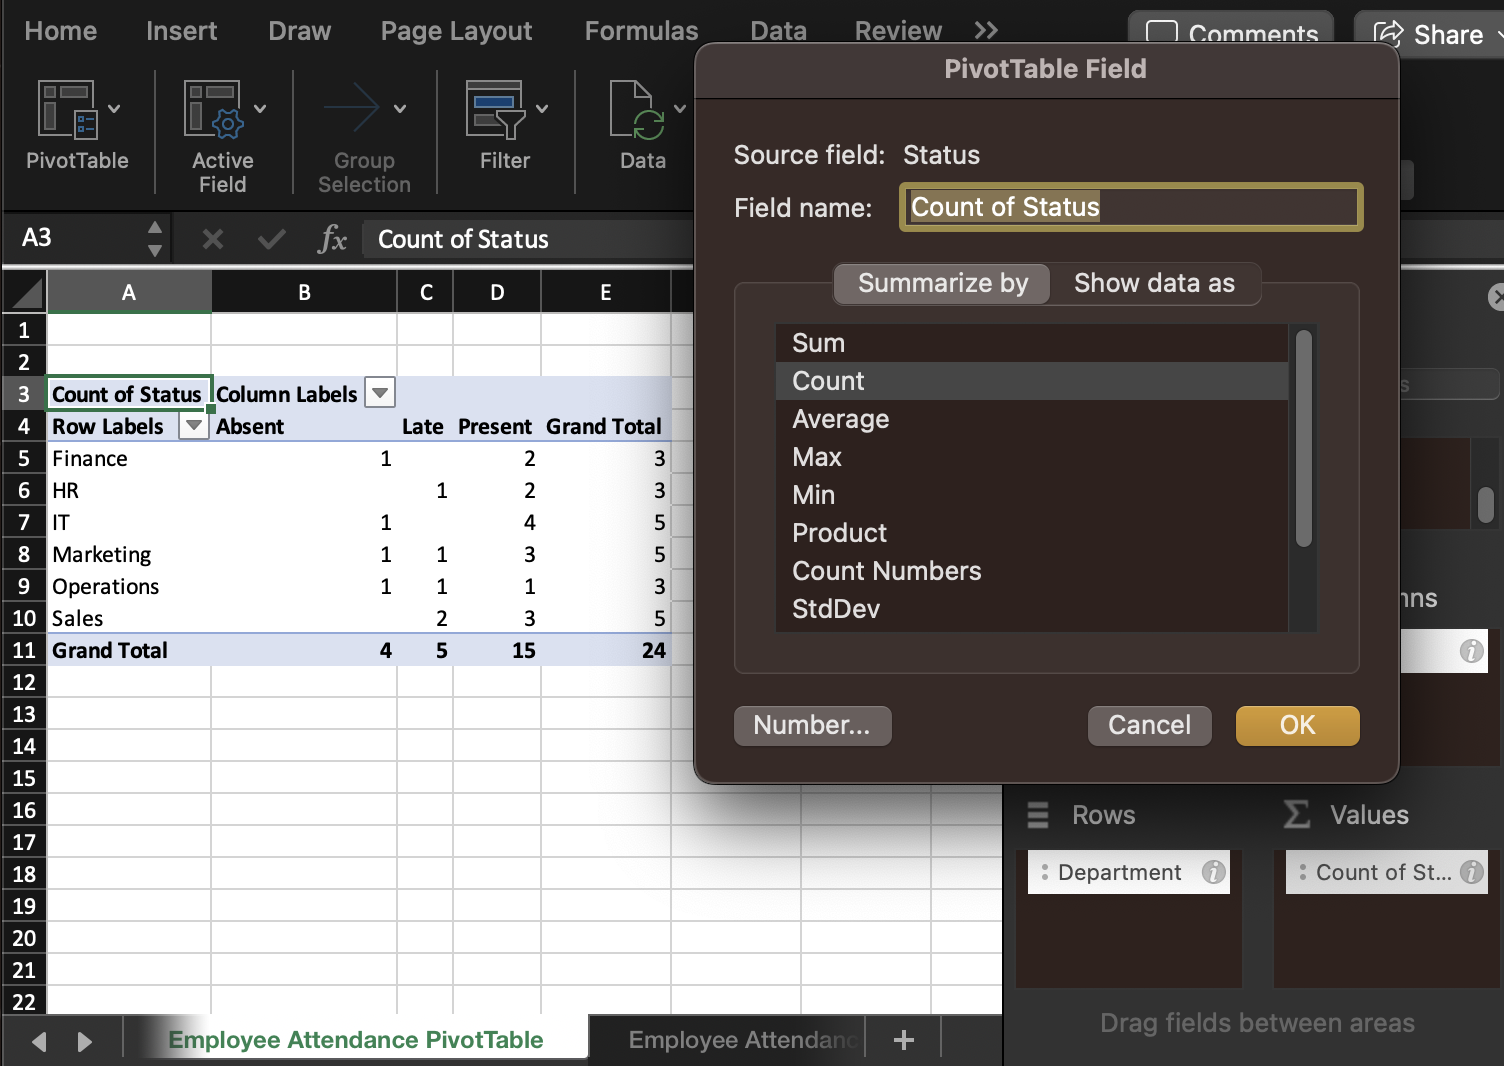Click the Name Box stepper arrows

pyautogui.click(x=155, y=239)
